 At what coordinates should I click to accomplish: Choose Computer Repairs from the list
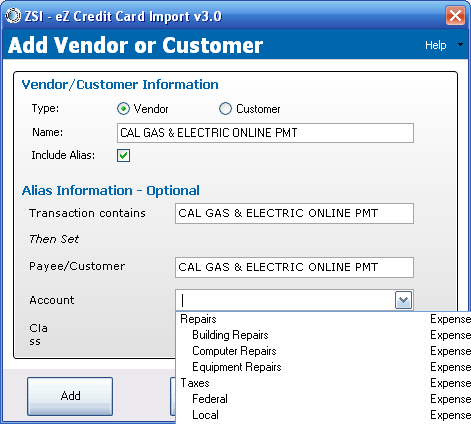coord(323,351)
